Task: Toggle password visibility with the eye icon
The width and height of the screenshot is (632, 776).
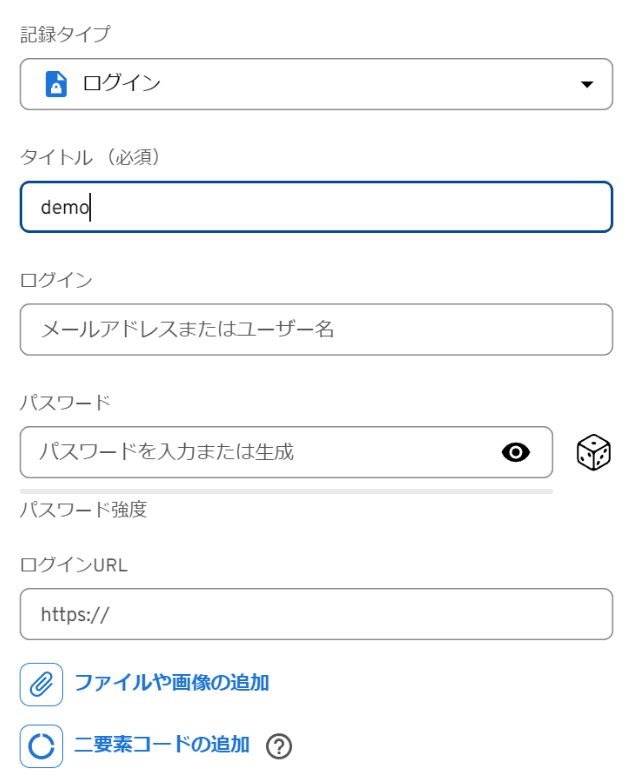Action: click(516, 452)
